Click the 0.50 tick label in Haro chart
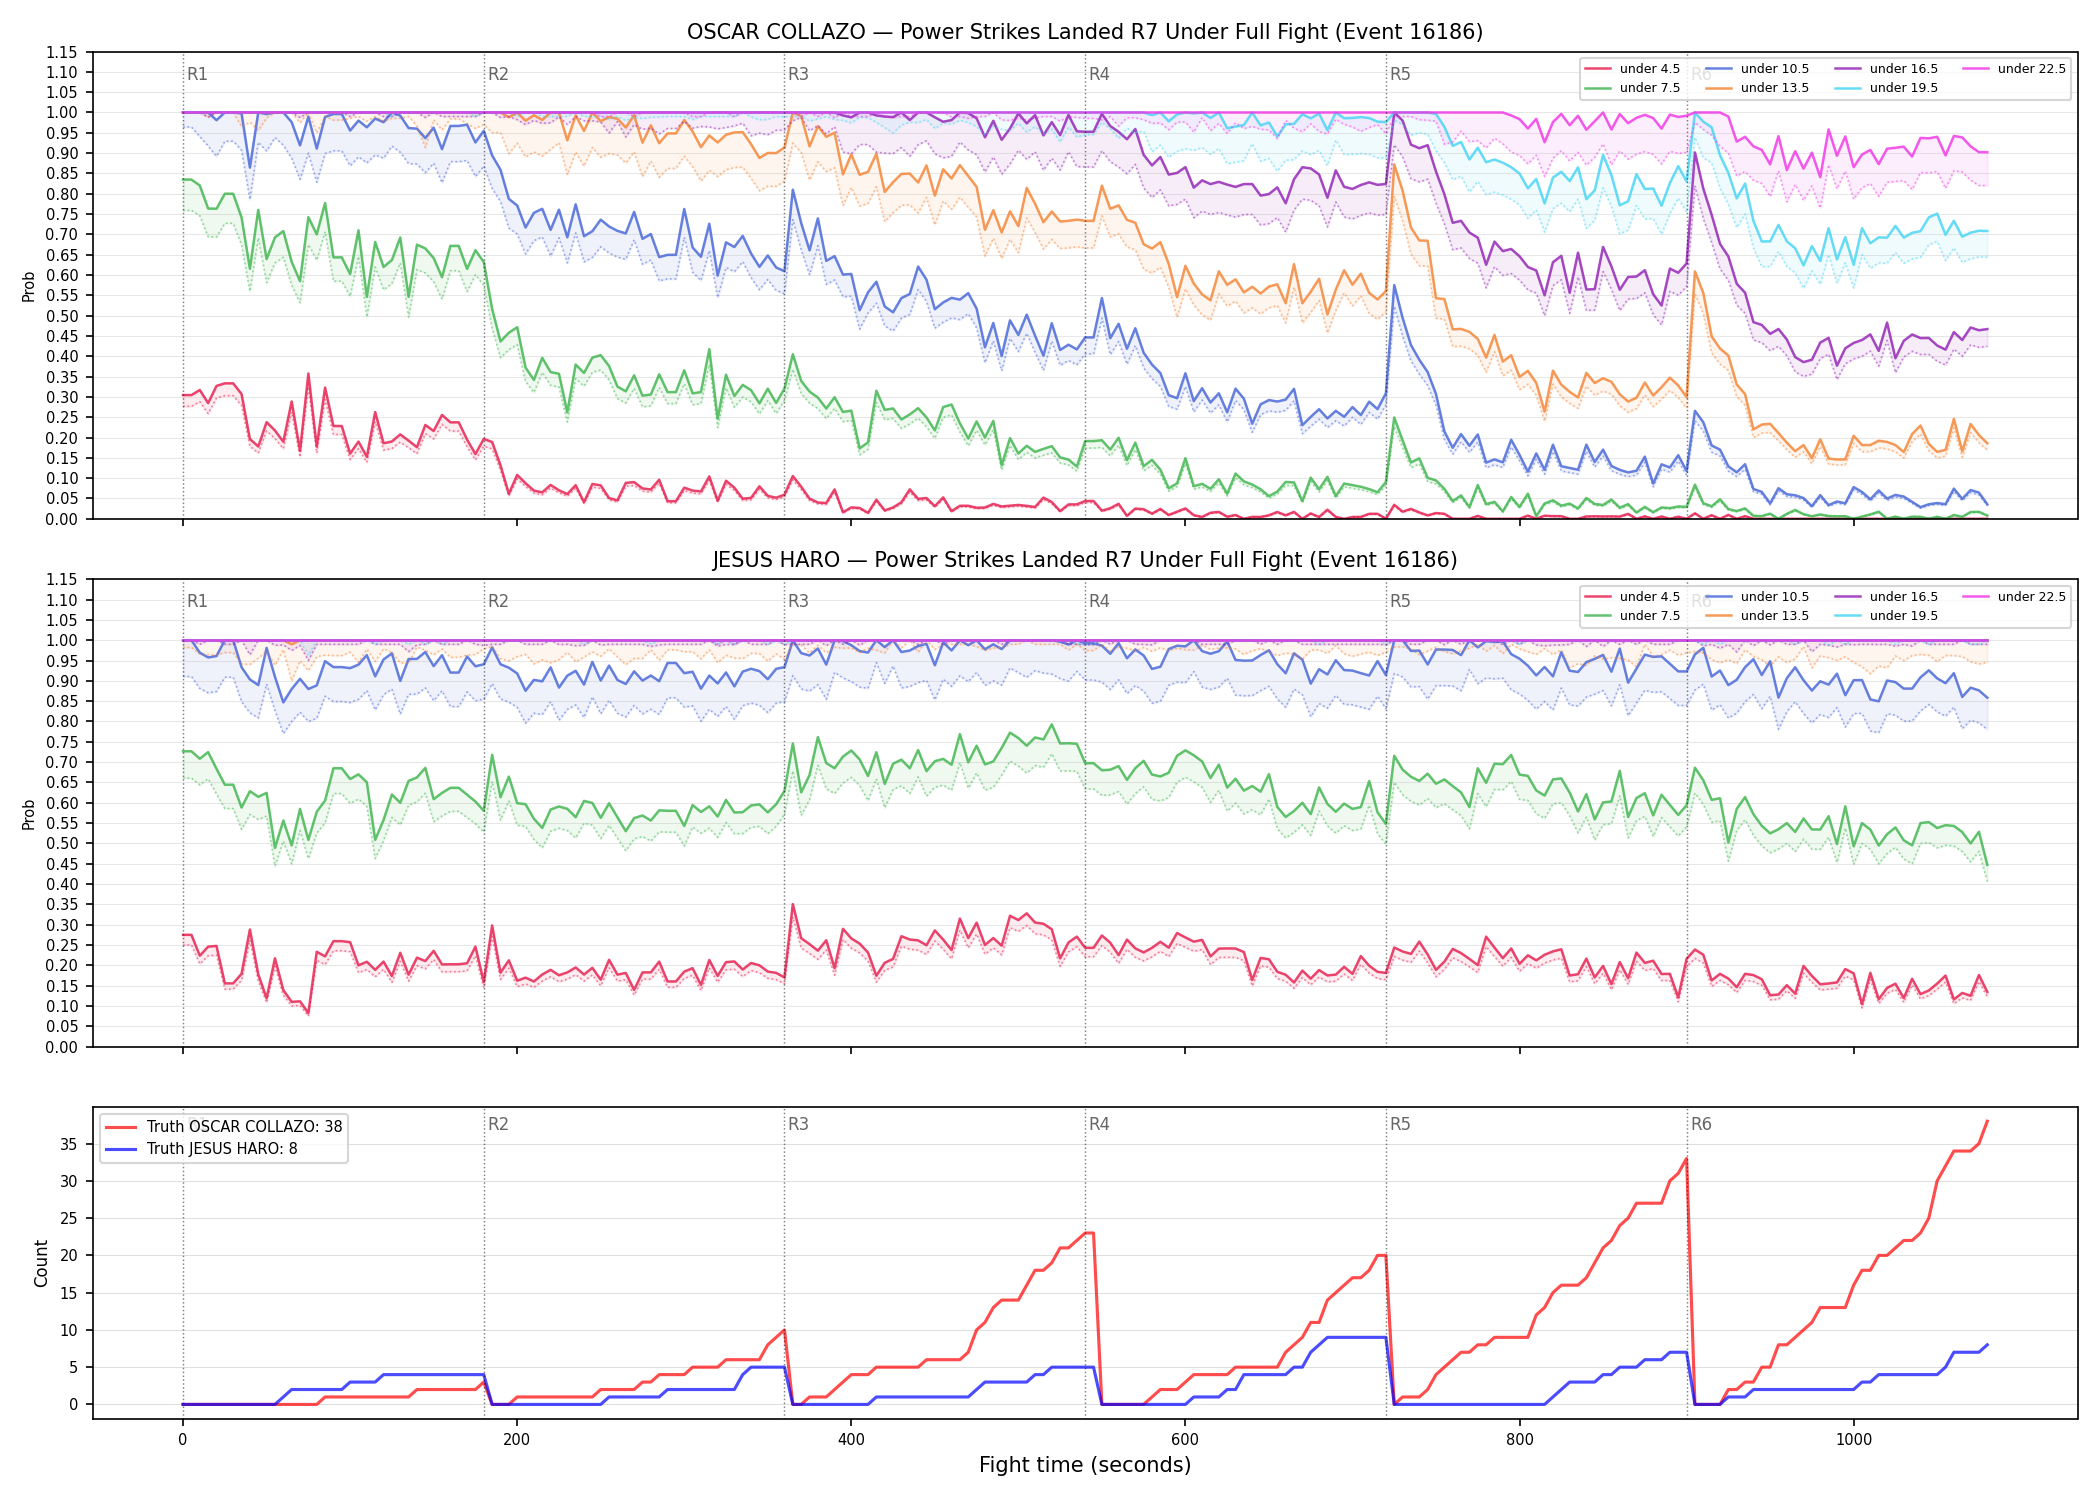The height and width of the screenshot is (1500, 2100). (62, 844)
